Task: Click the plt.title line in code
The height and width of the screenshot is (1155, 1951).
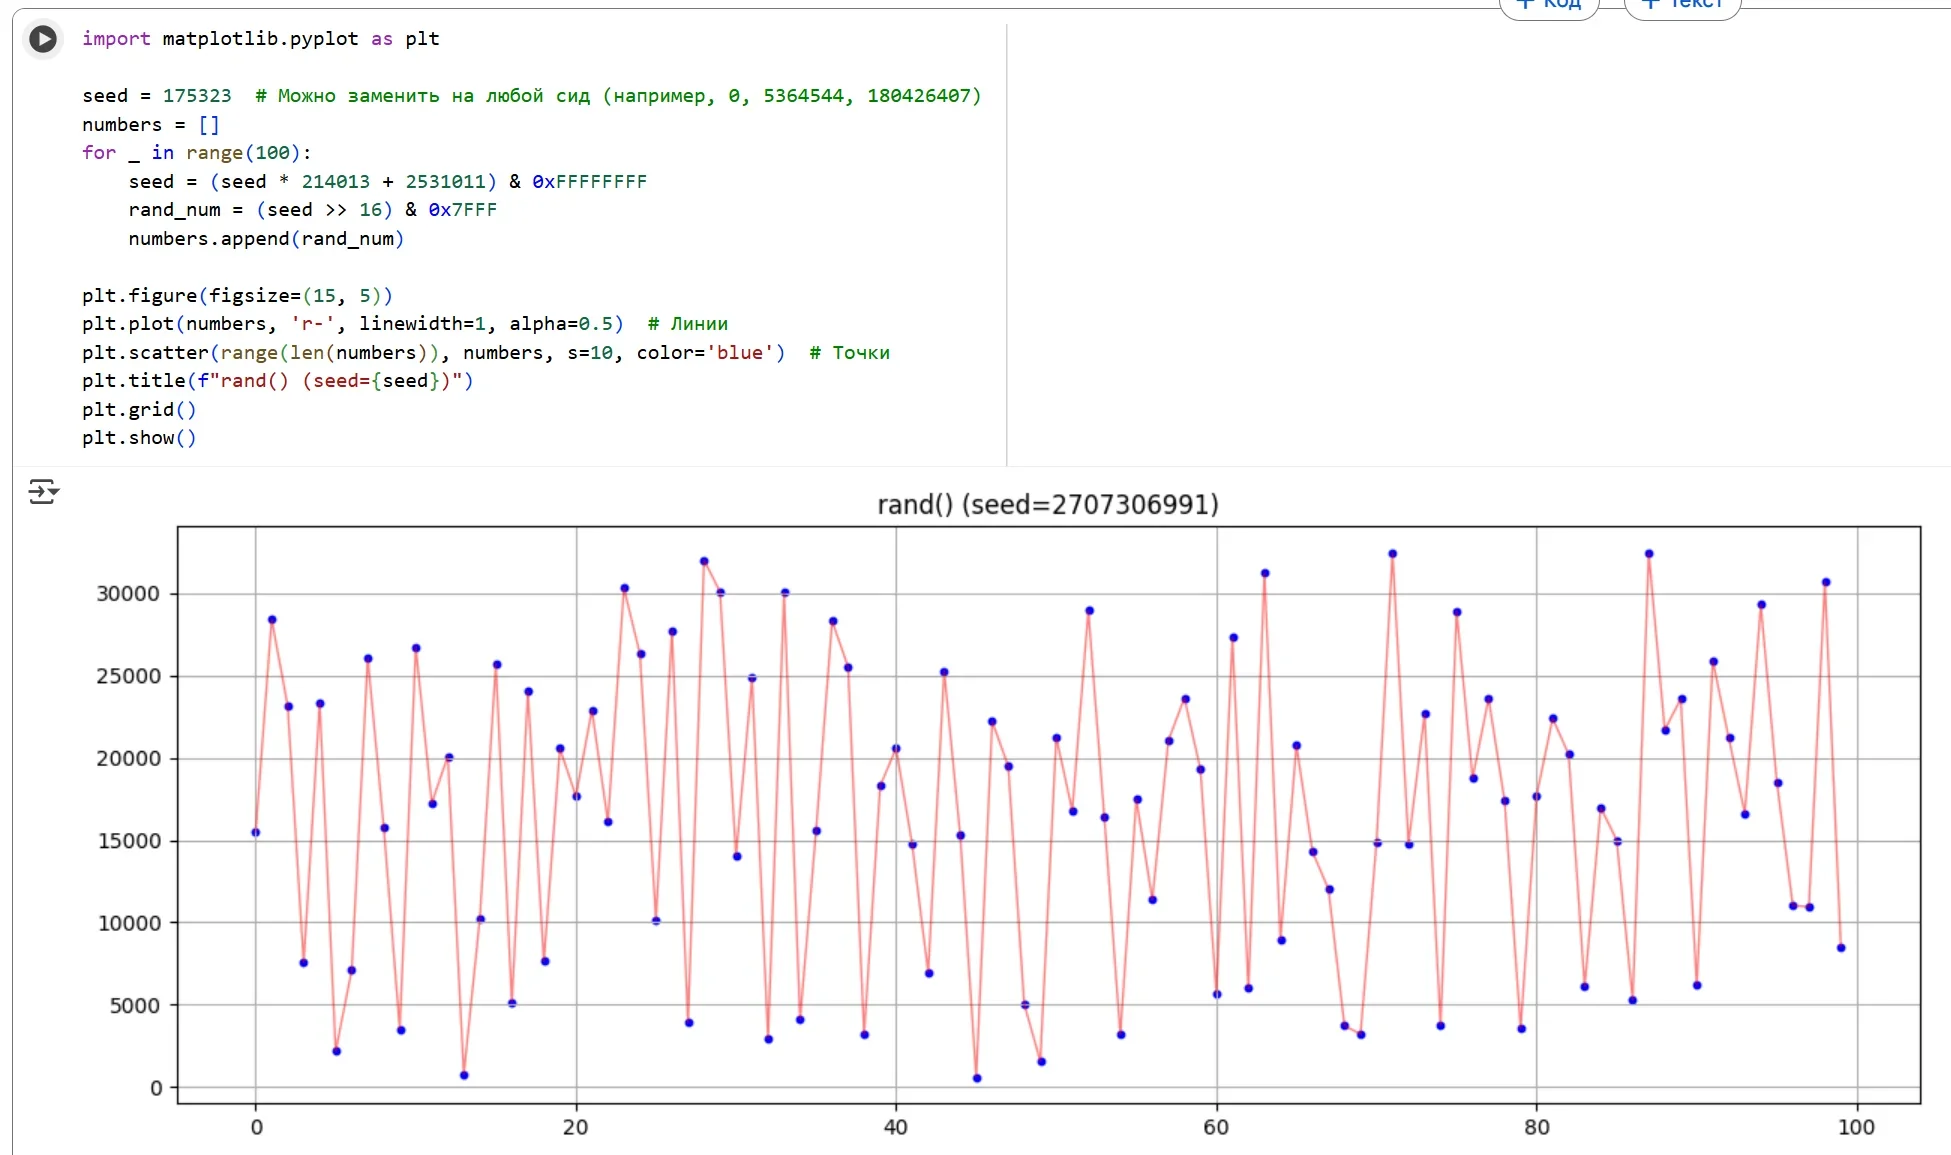Action: 278,381
